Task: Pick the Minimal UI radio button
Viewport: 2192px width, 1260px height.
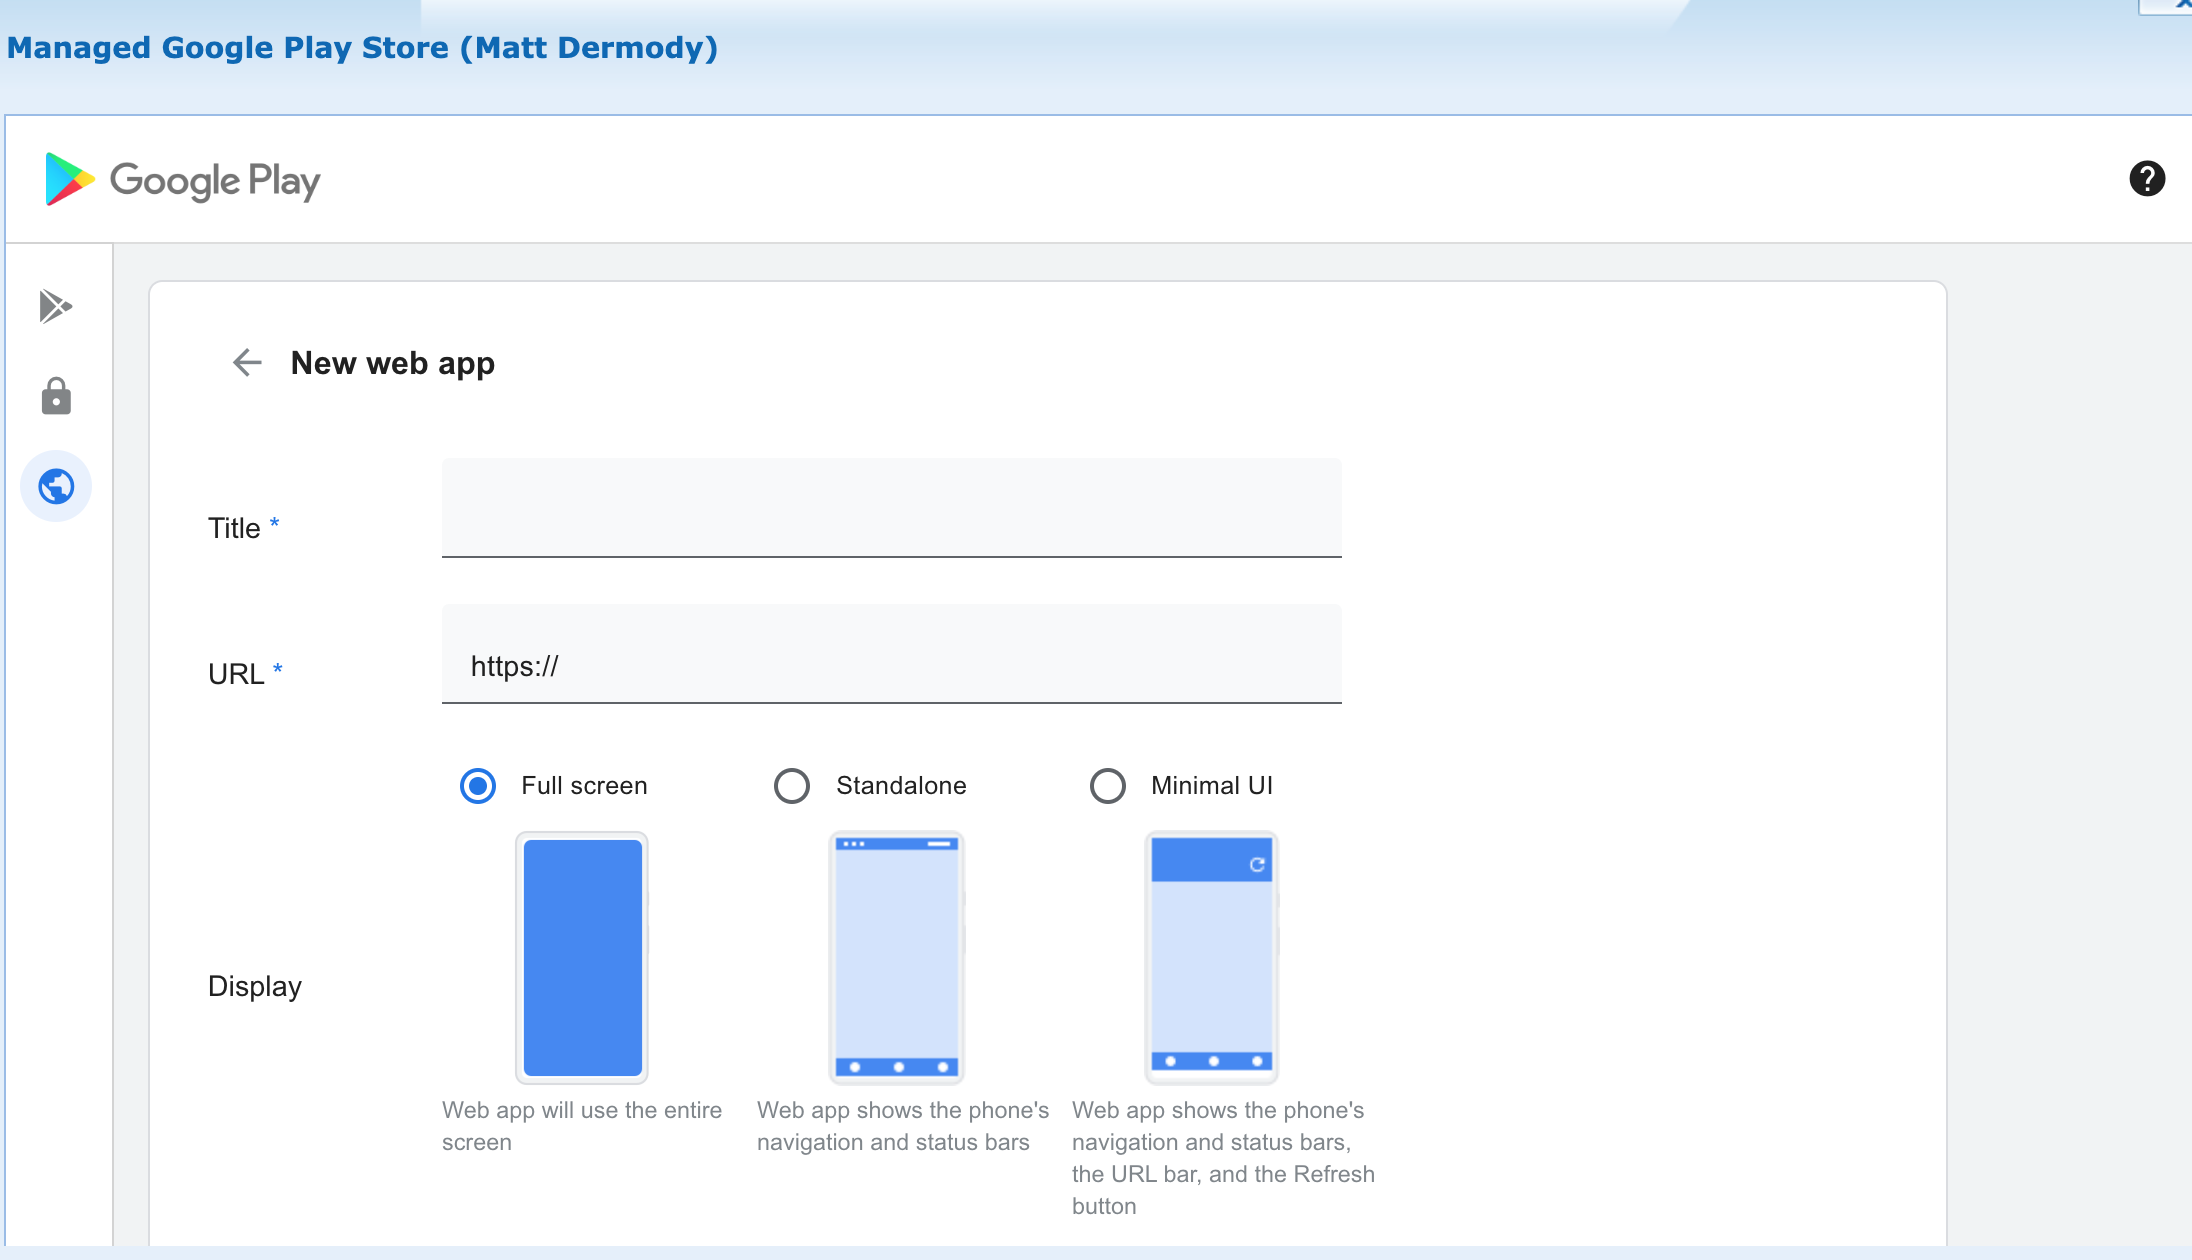Action: [1107, 786]
